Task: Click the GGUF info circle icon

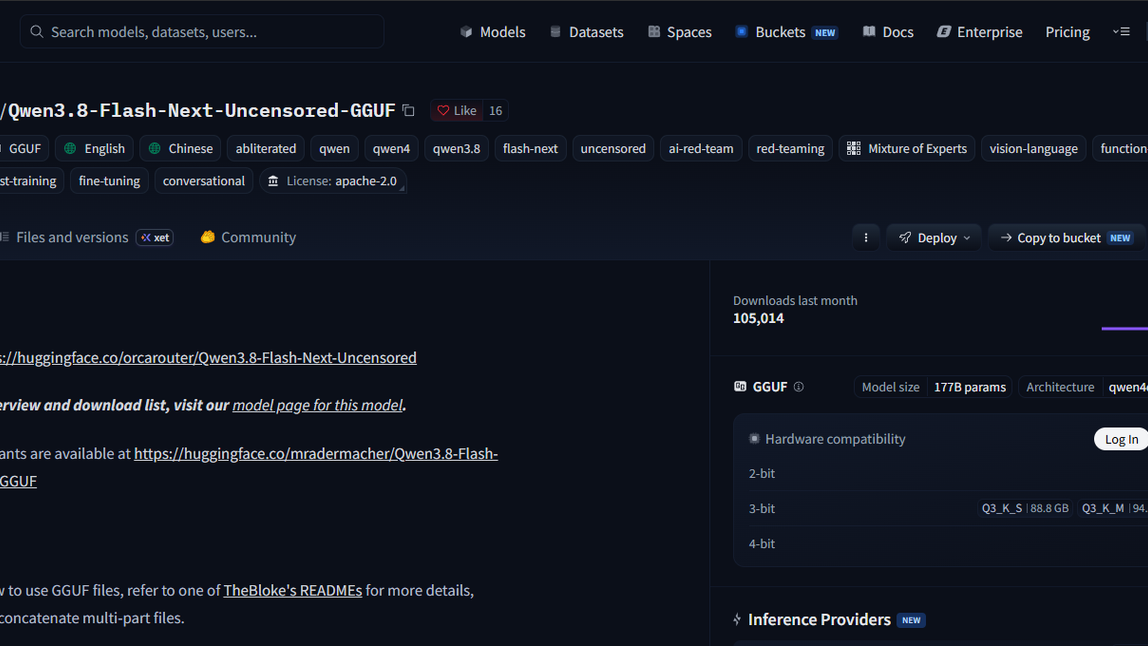Action: pyautogui.click(x=799, y=387)
